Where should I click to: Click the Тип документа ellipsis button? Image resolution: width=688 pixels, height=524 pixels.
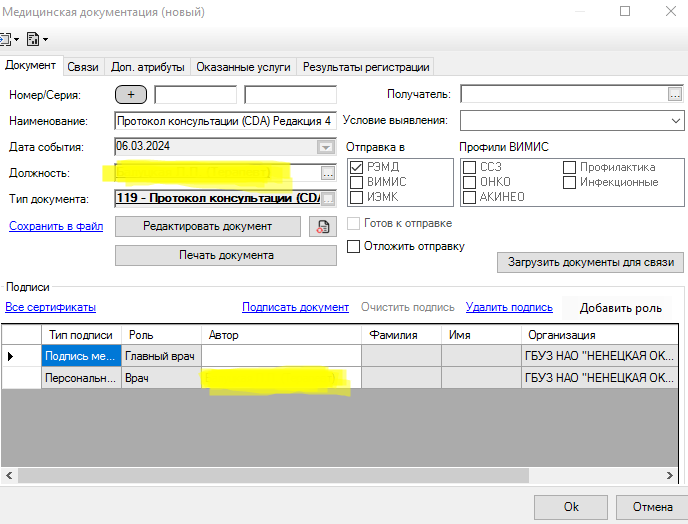tap(327, 199)
